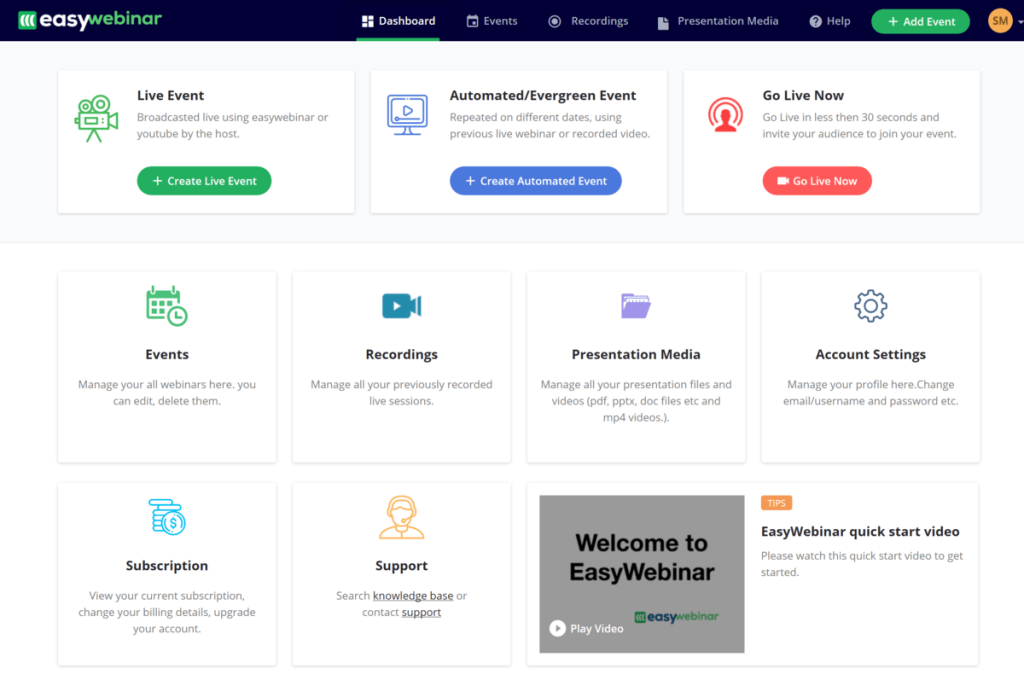The image size is (1024, 686).
Task: Click the Go Live Now broadcast icon
Action: 725,113
